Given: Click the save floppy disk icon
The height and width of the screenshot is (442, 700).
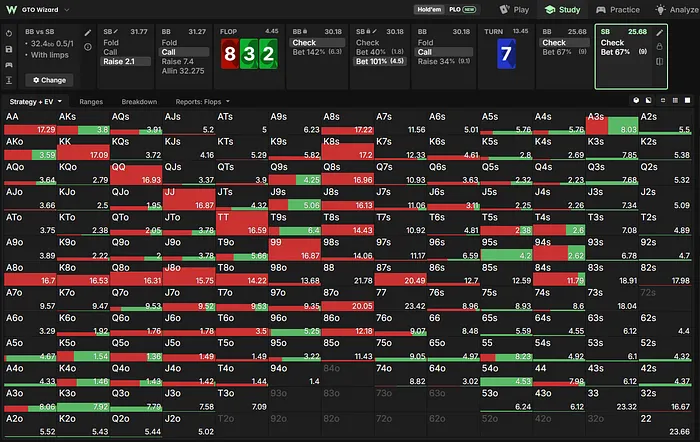Looking at the screenshot, I should 9,49.
